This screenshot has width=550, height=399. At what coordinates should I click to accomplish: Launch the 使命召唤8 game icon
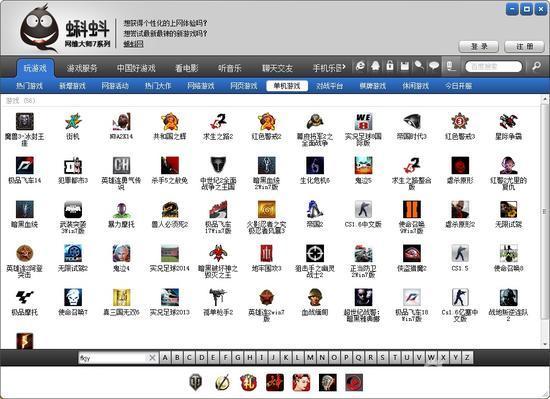509,253
